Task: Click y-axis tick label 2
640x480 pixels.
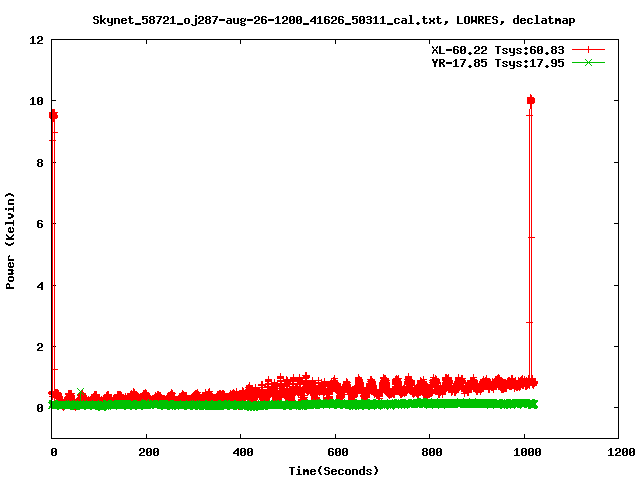Action: click(x=40, y=347)
